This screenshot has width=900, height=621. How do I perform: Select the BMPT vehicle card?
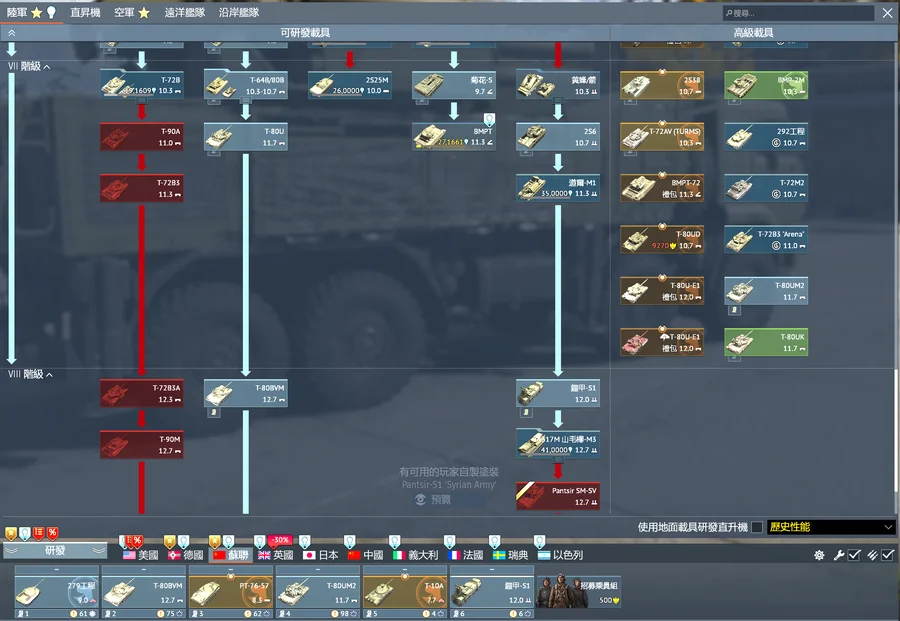[x=453, y=137]
